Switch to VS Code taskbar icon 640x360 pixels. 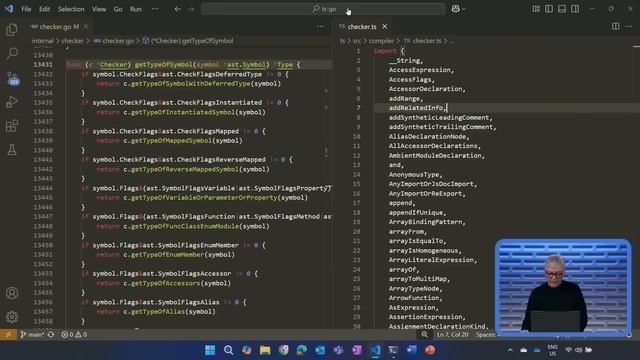click(375, 350)
